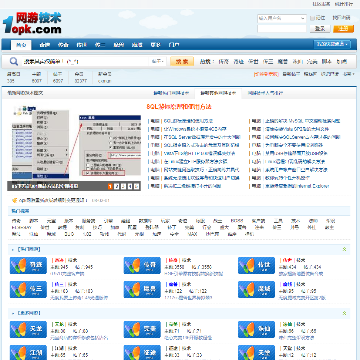Collapse first forum section with green icon

345,249
